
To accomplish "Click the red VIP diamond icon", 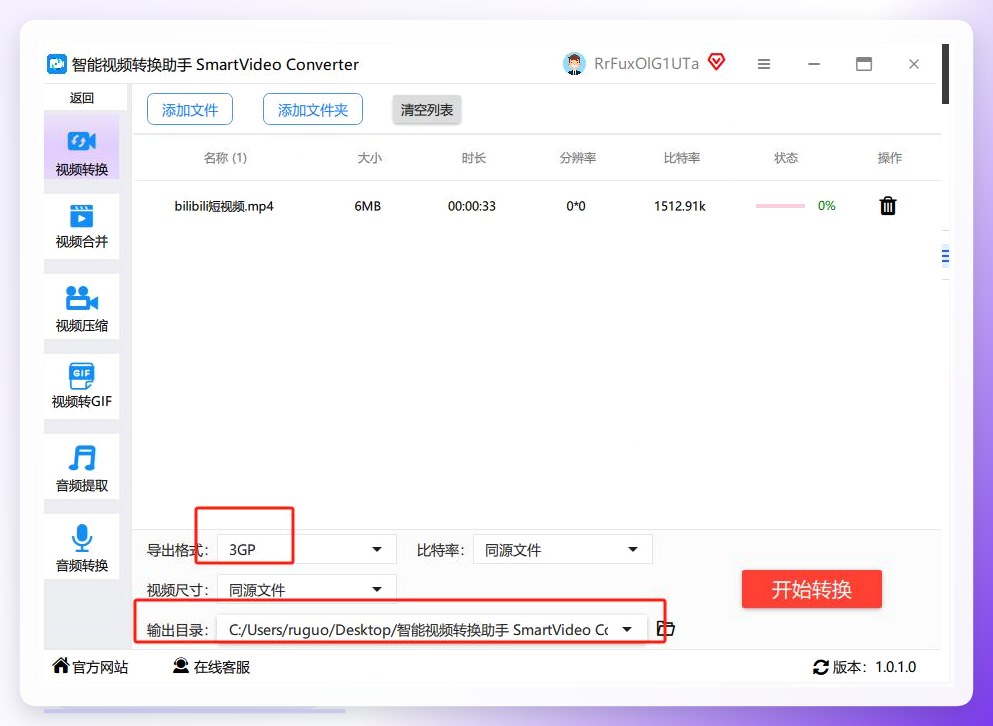I will 716,62.
